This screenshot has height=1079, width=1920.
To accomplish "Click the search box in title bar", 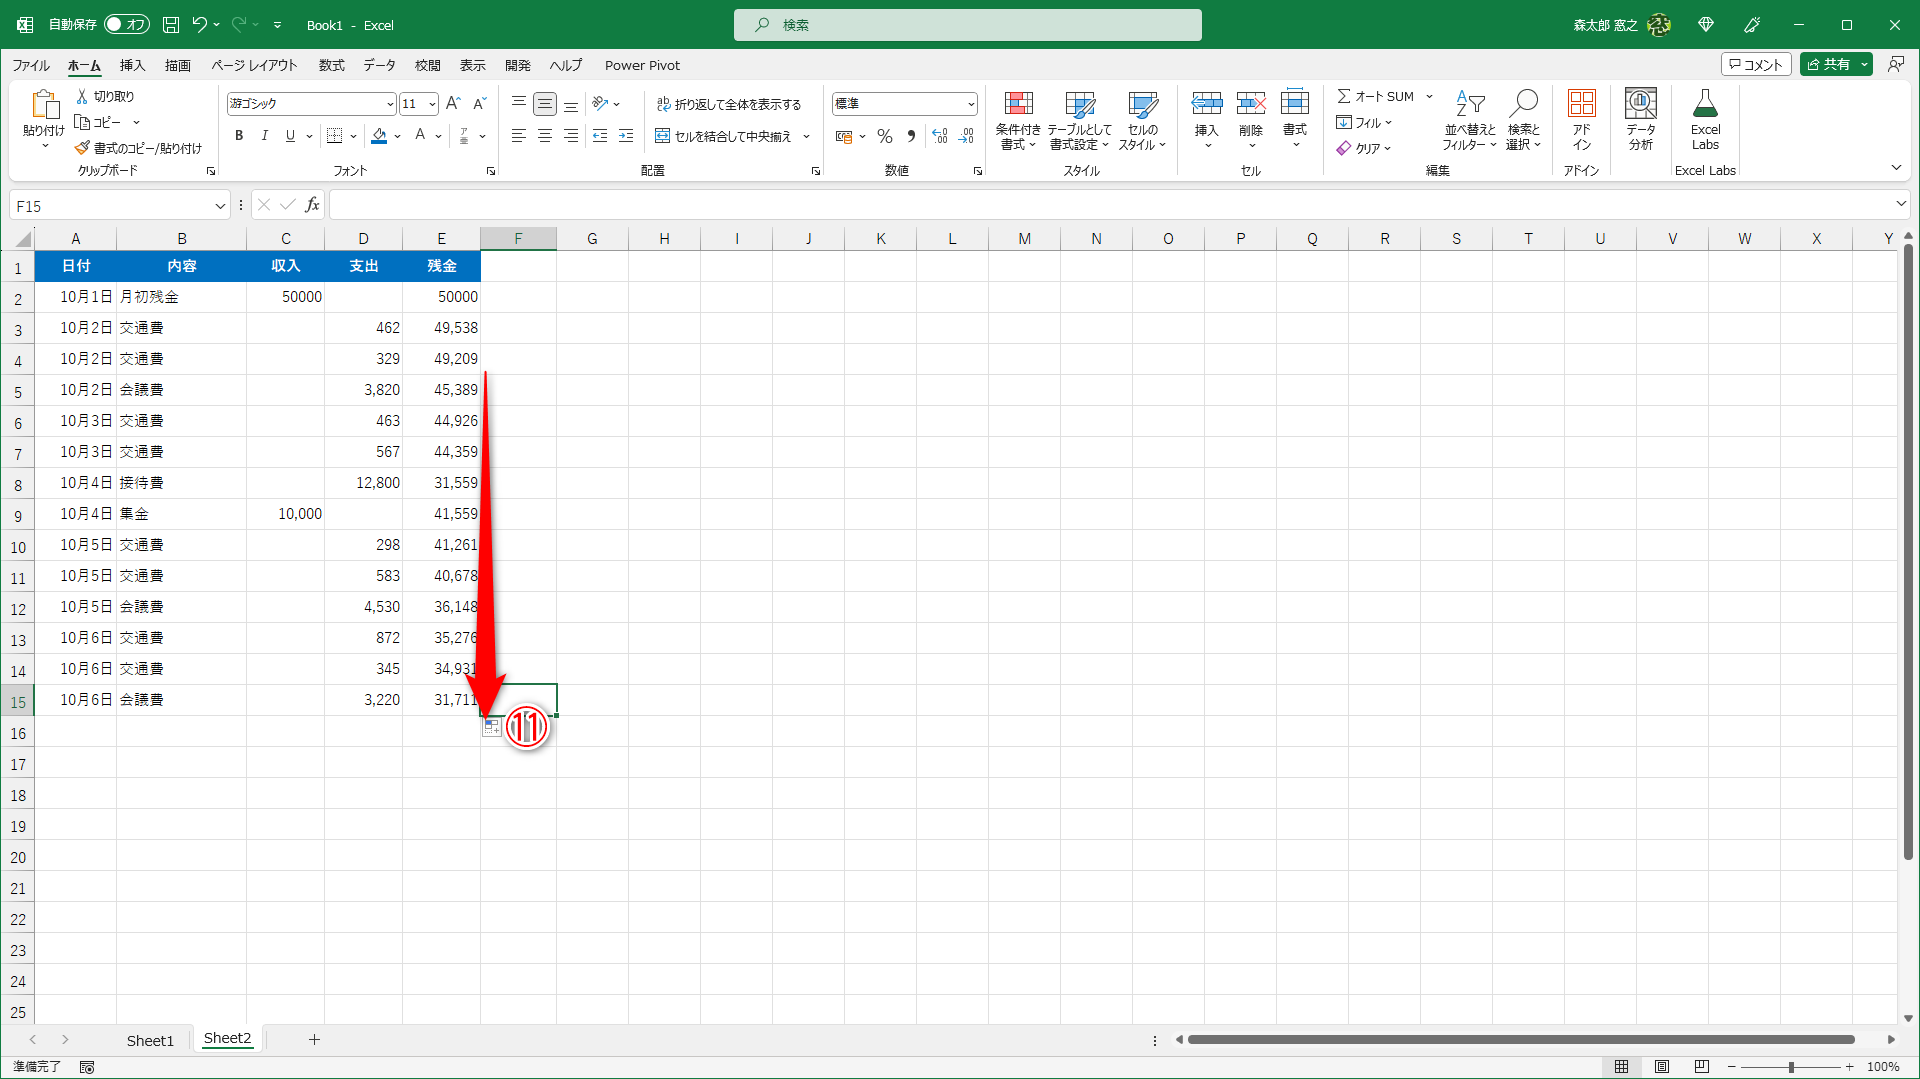I will (x=968, y=25).
